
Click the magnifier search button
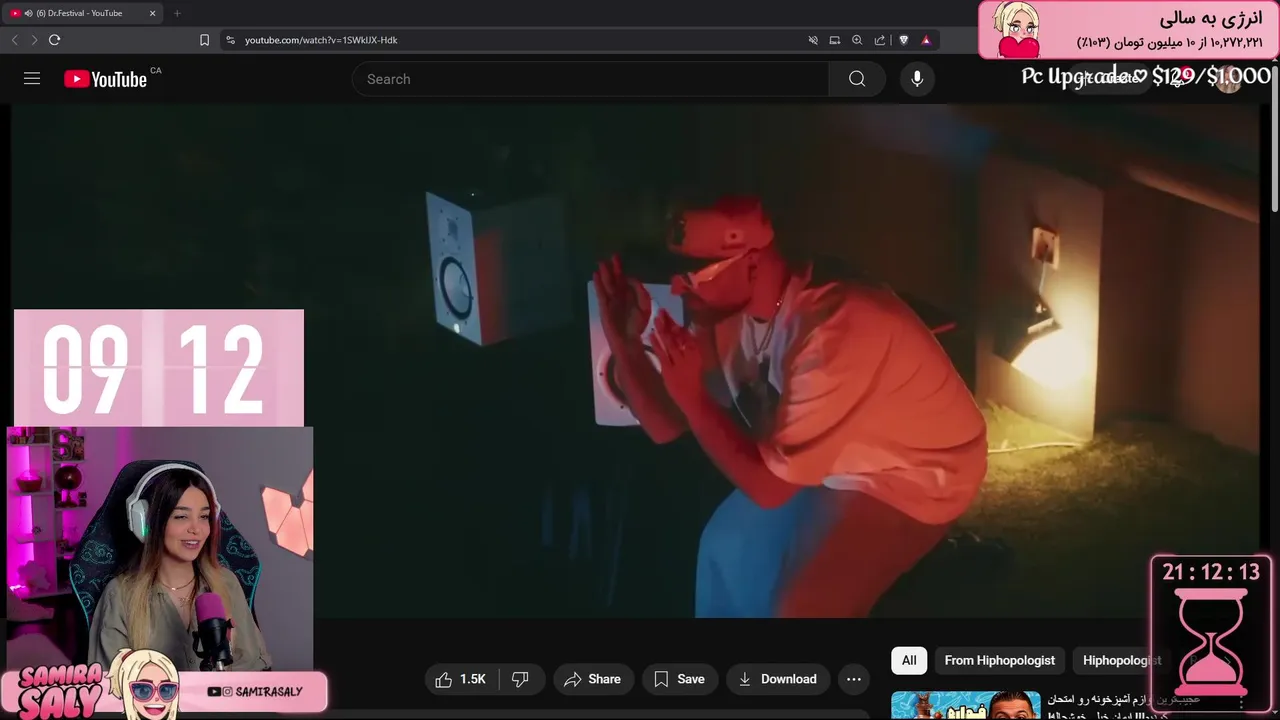pos(857,79)
